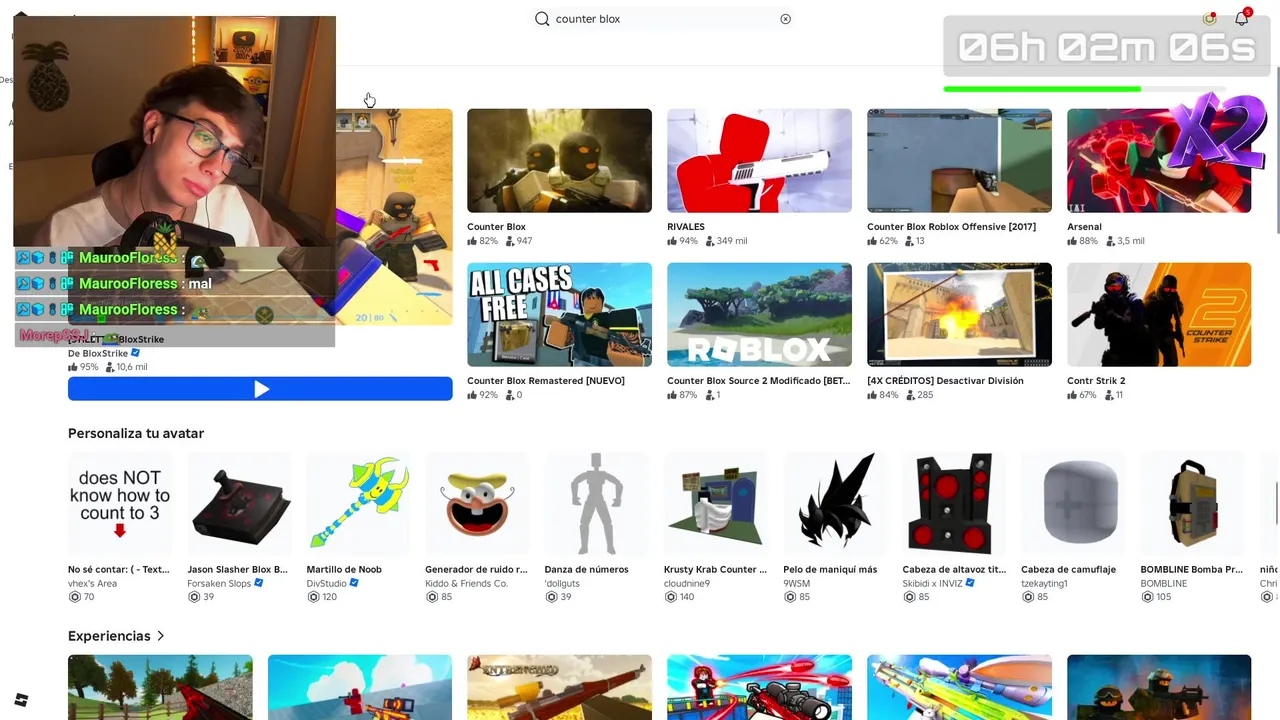Screen dimensions: 1280x720
Task: Open Counter Blox Remastered [NUEVO] thumbnail
Action: coord(559,315)
